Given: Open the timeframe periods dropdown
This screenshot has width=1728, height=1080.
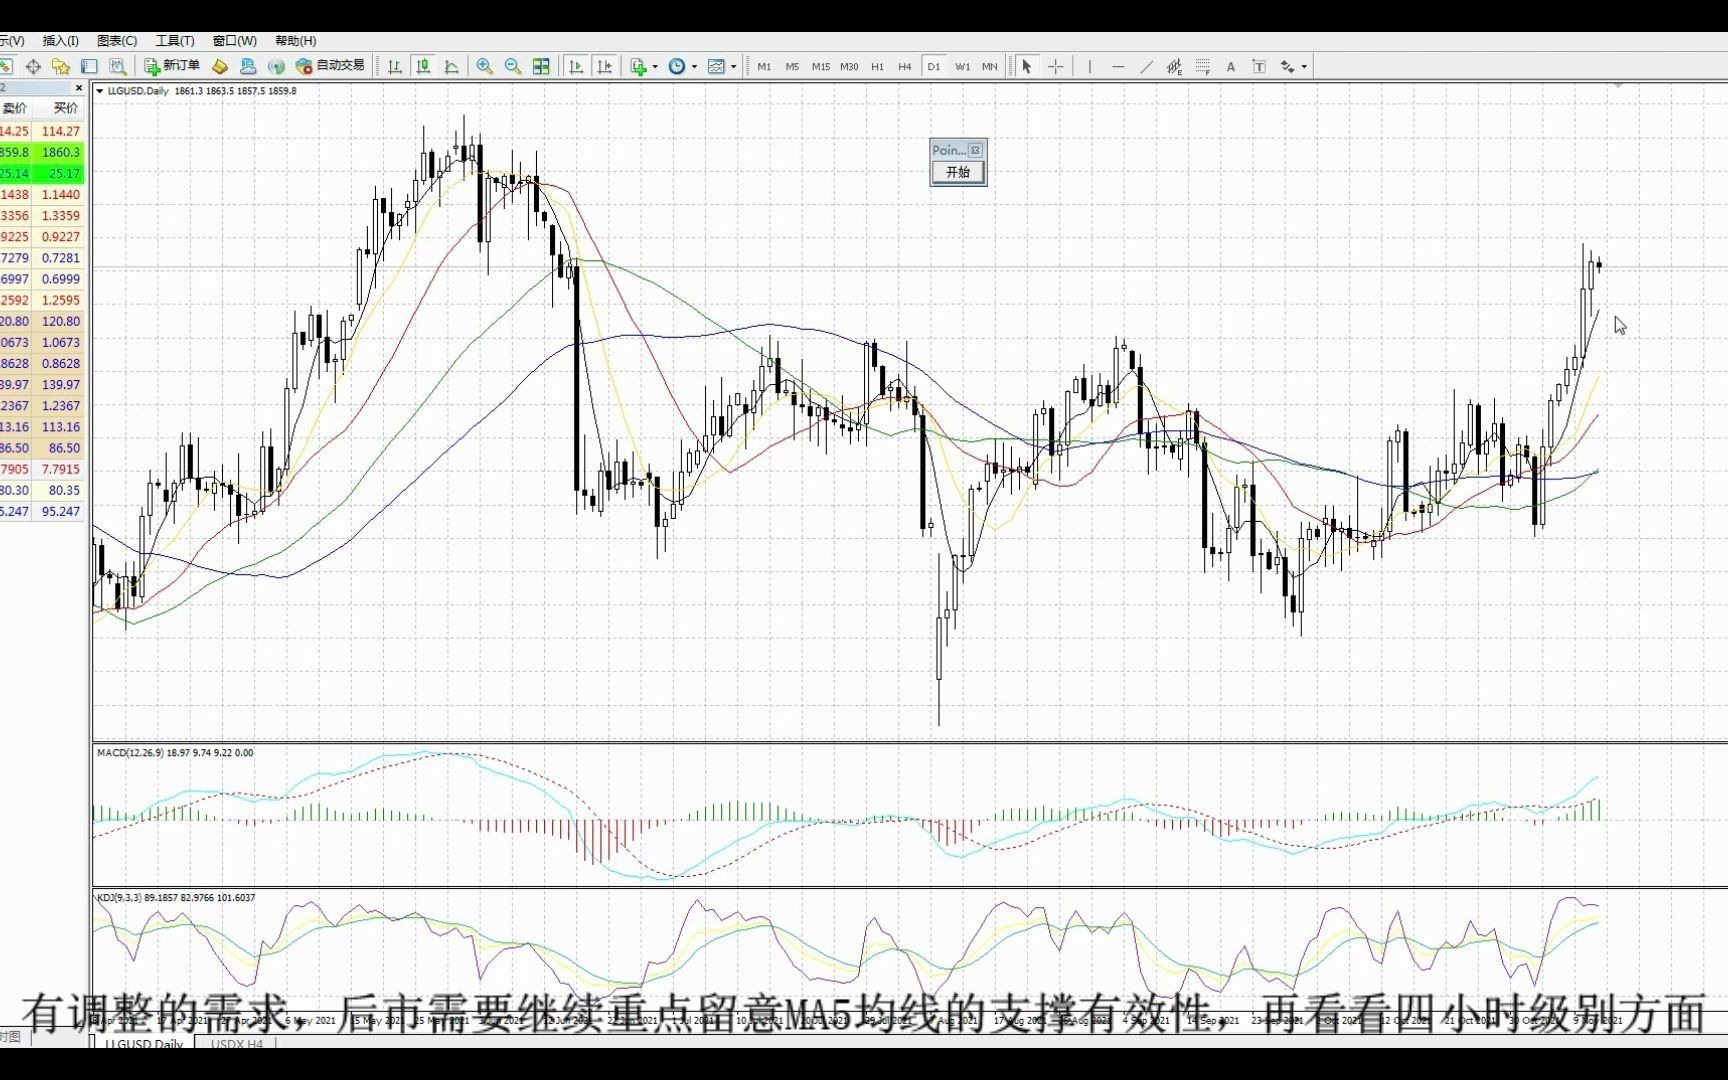Looking at the screenshot, I should click(692, 66).
